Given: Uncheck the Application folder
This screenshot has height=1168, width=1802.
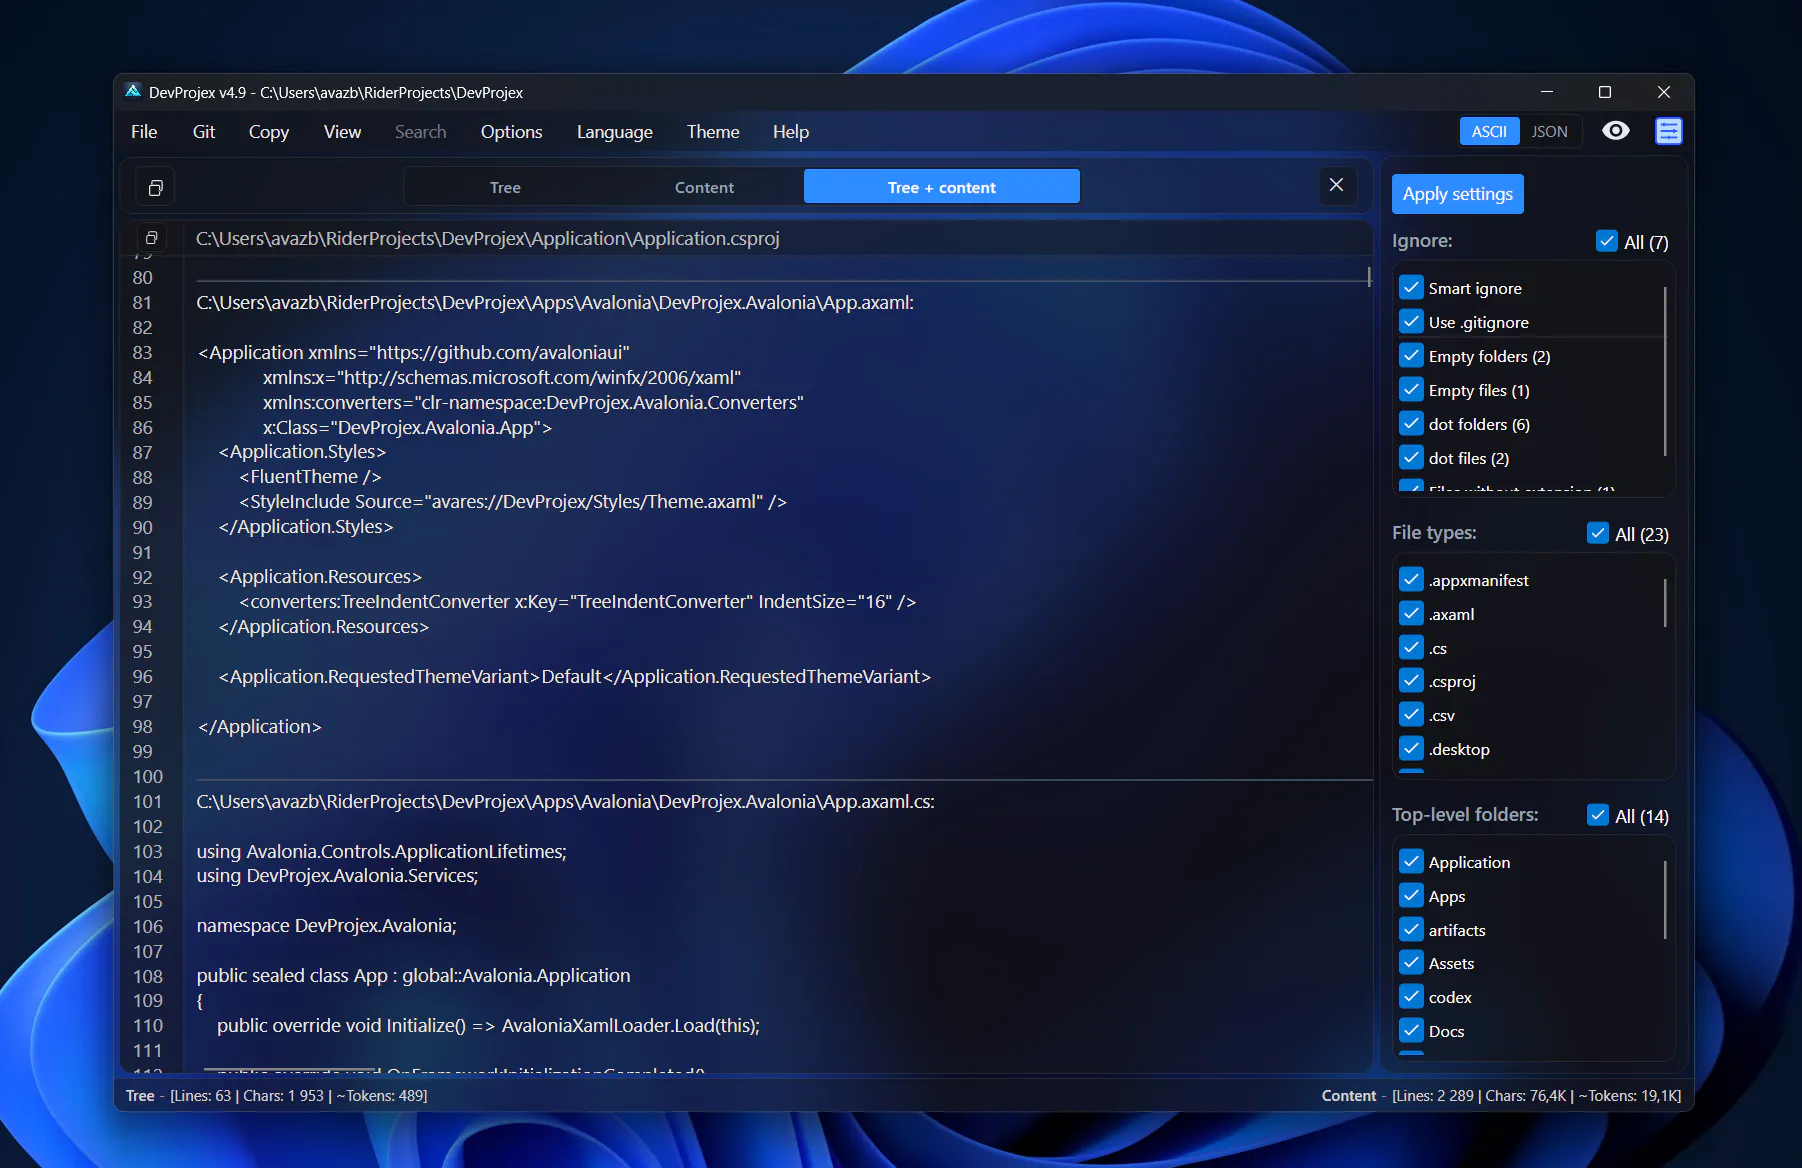Looking at the screenshot, I should click(x=1411, y=862).
